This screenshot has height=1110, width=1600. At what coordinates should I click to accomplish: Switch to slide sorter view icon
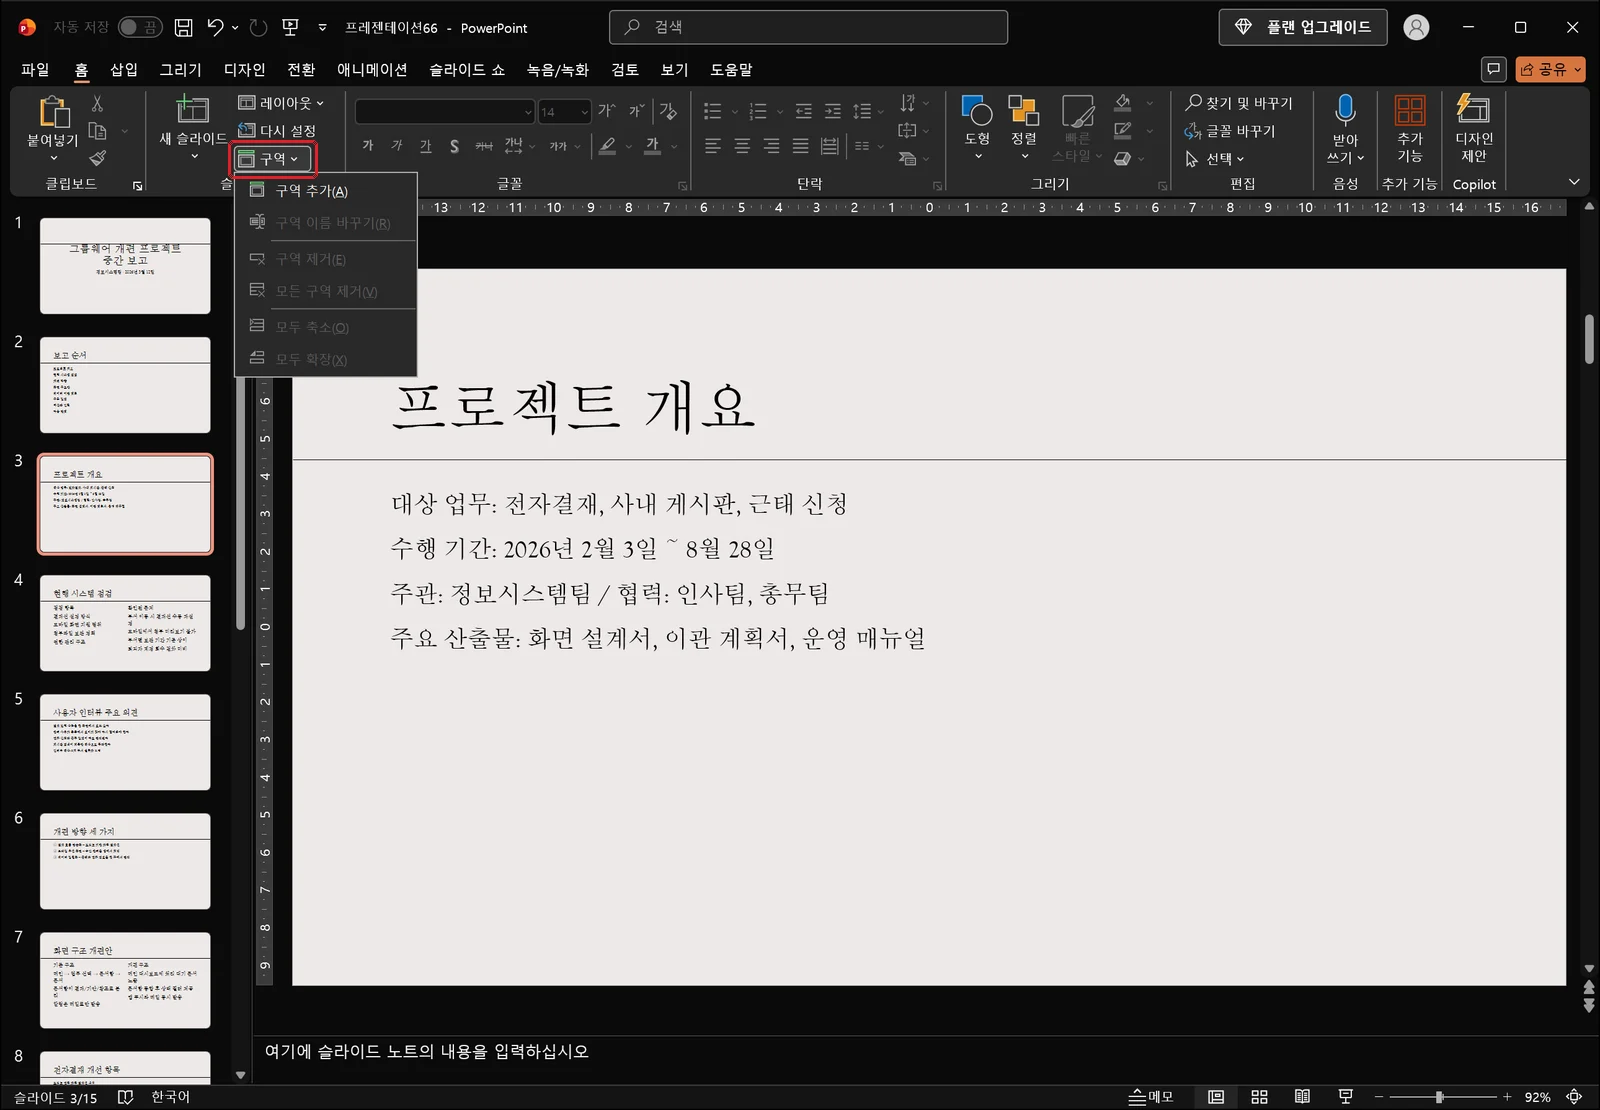click(x=1259, y=1097)
